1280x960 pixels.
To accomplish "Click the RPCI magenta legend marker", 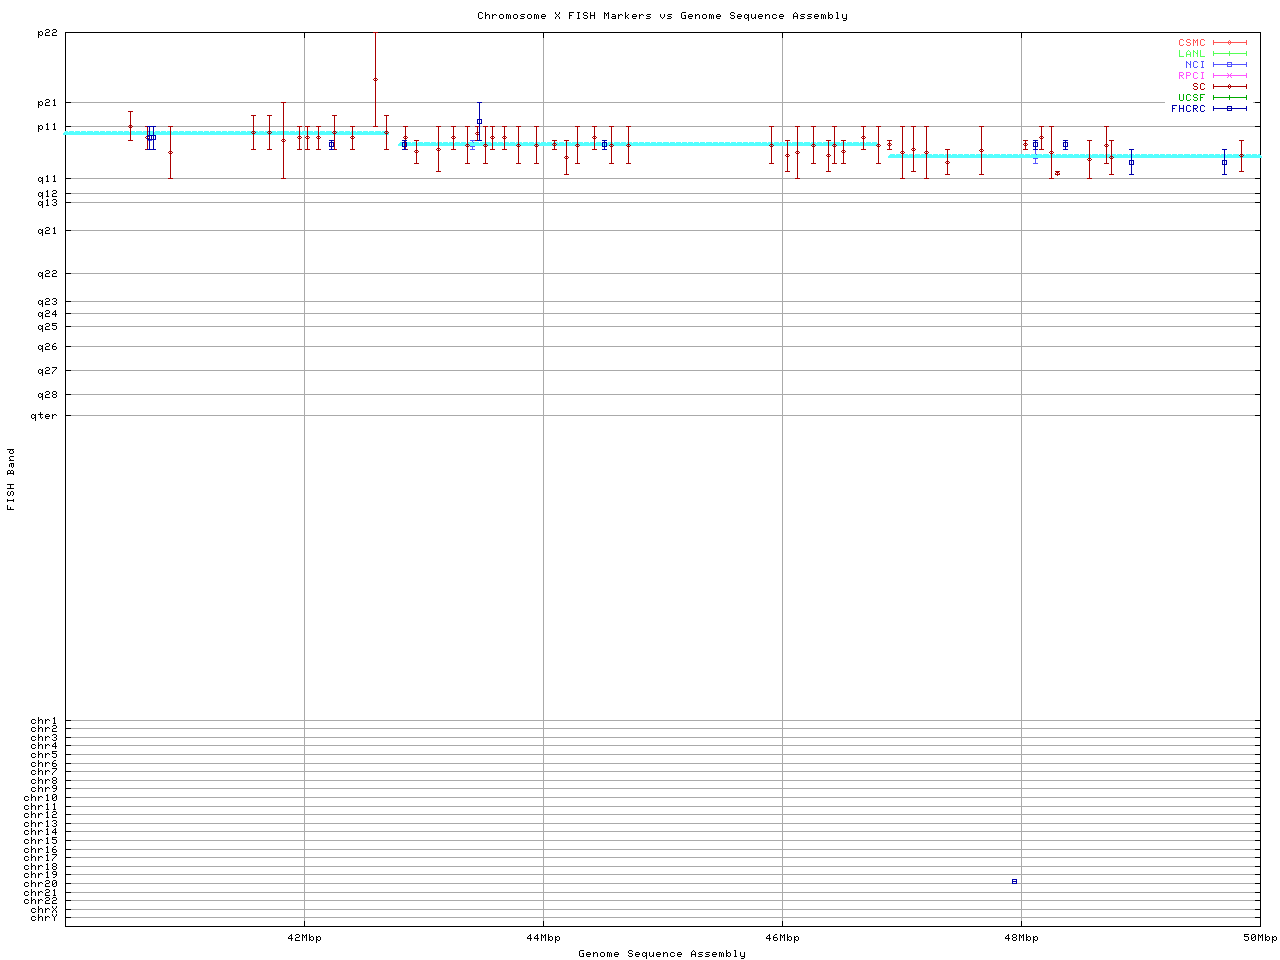I will [x=1229, y=76].
